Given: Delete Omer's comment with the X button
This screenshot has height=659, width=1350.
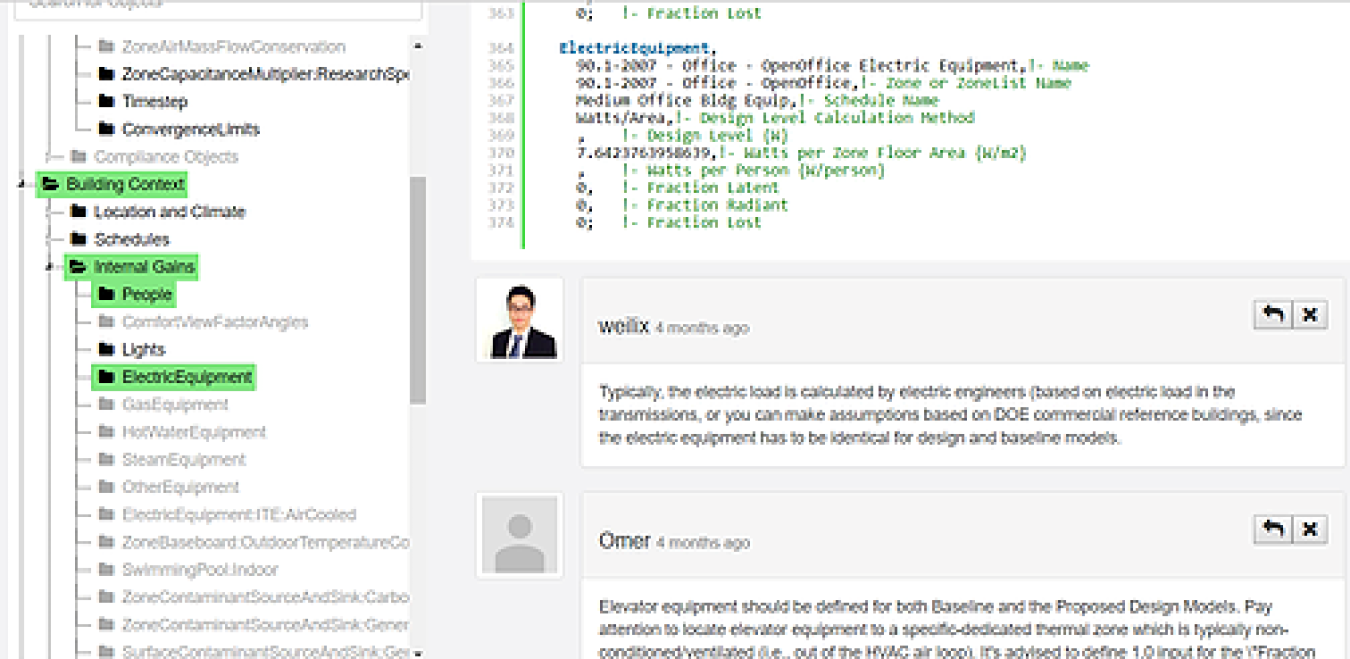Looking at the screenshot, I should (x=1310, y=529).
